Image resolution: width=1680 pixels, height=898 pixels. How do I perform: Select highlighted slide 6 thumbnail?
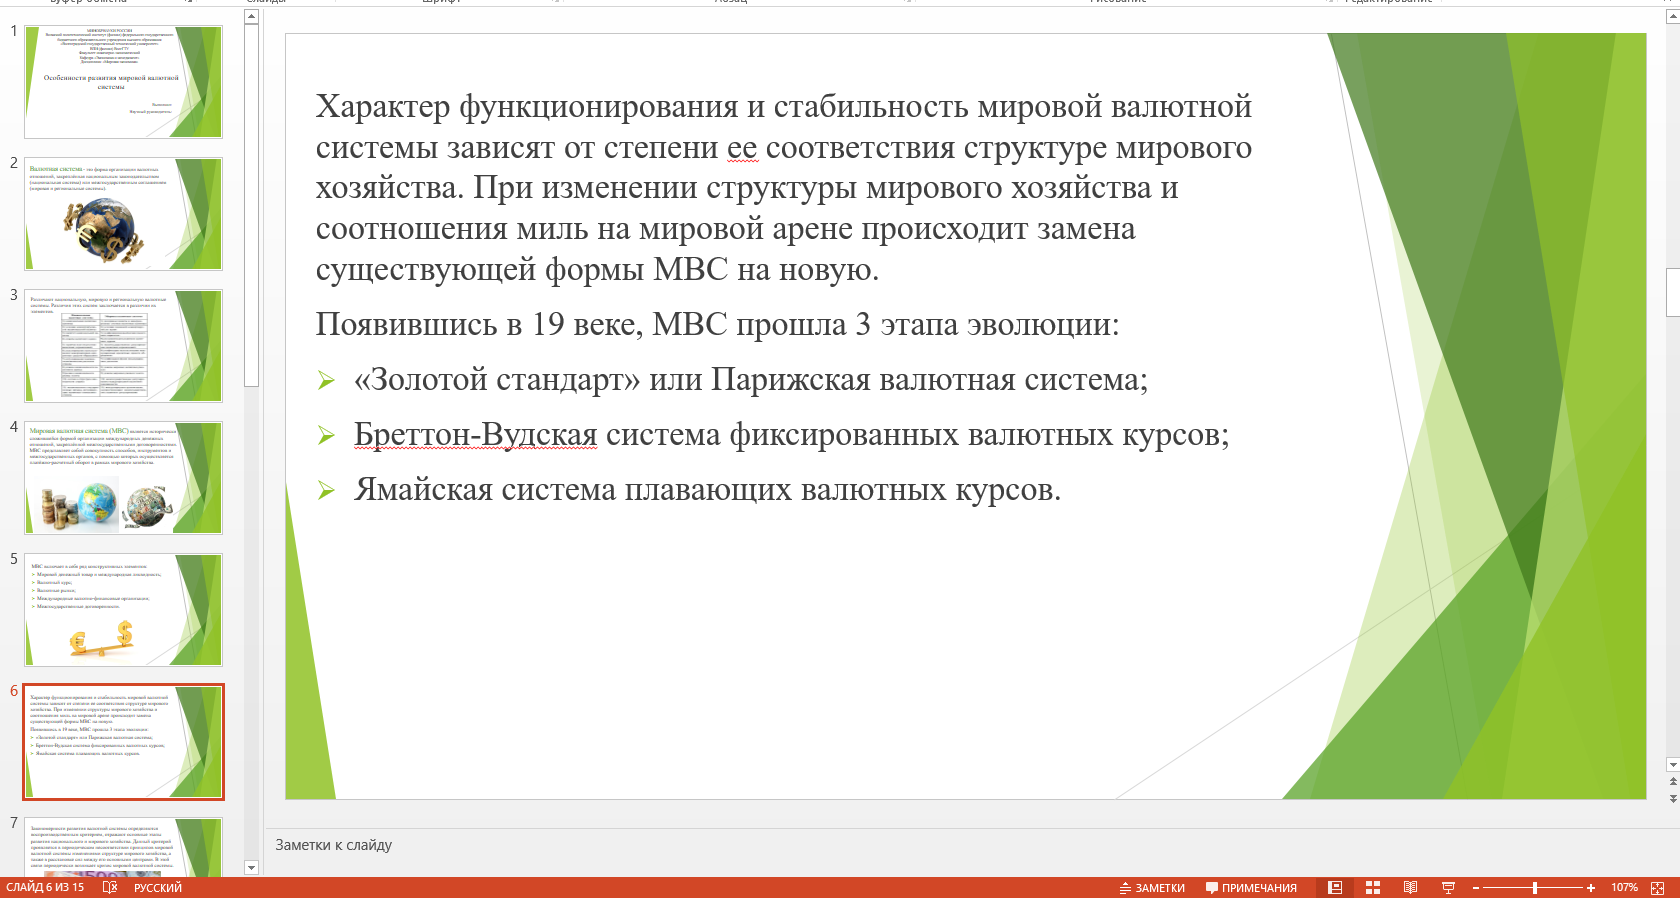124,742
